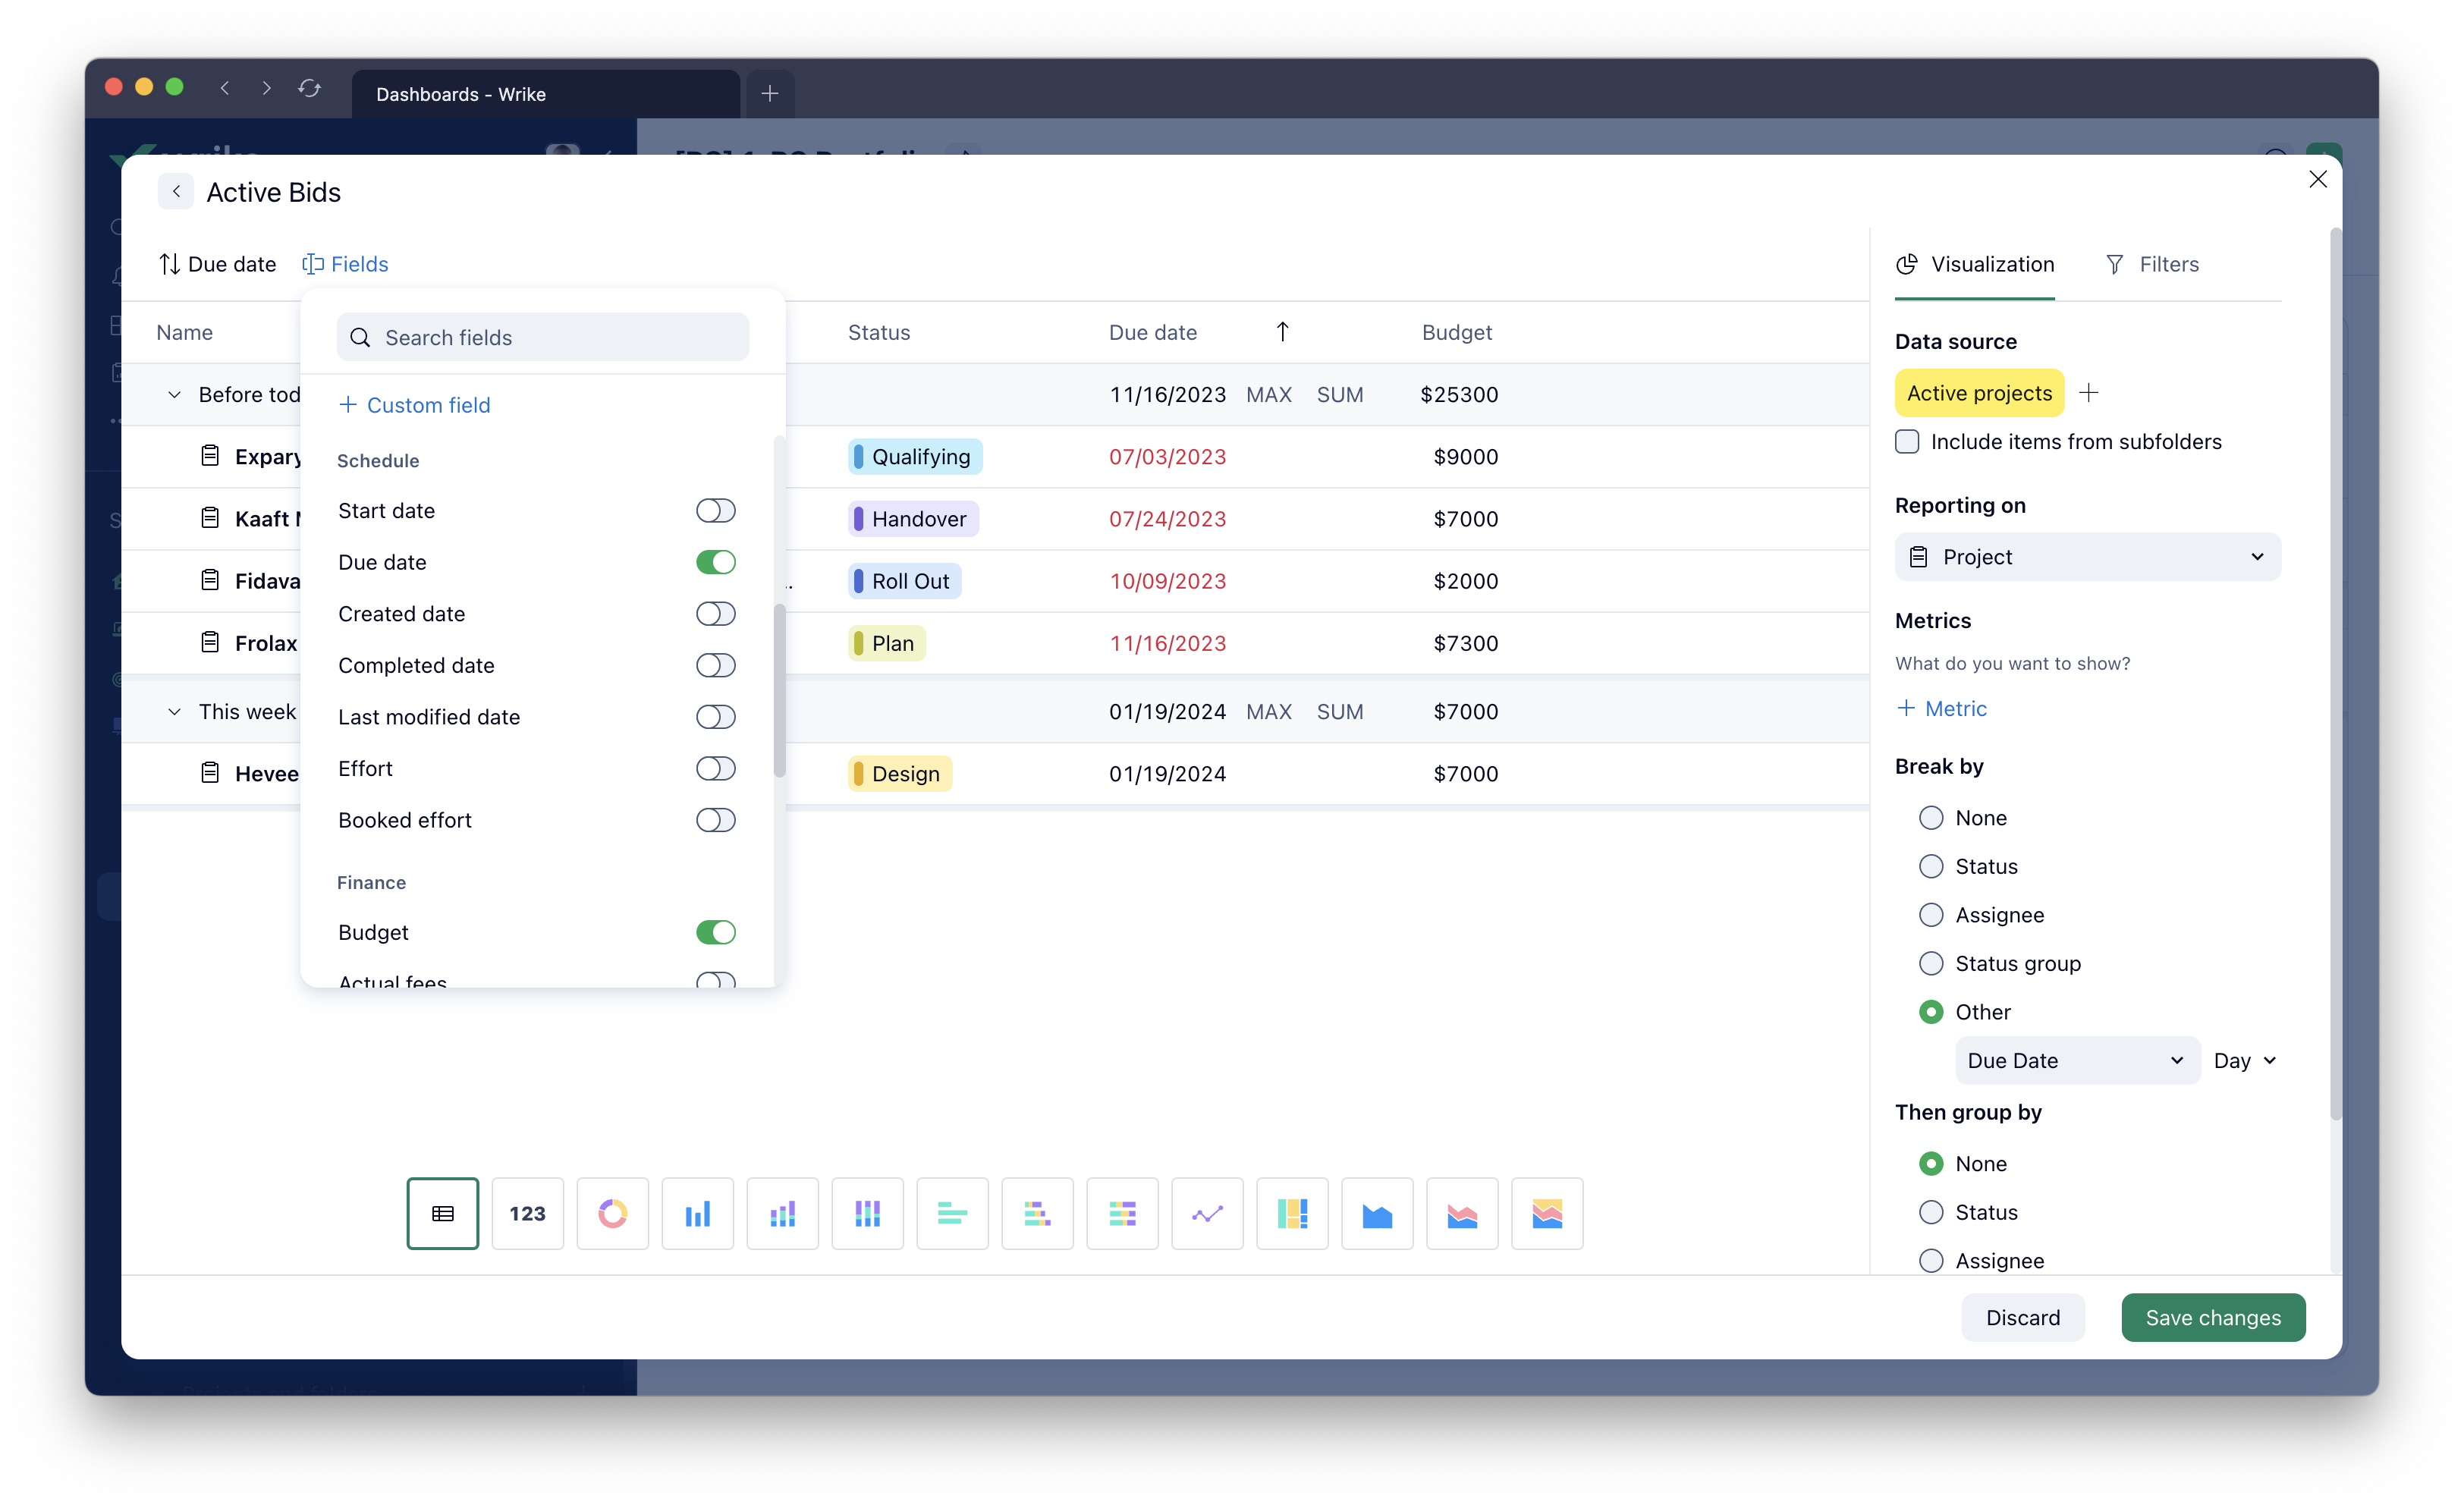Choose the horizontal bar chart icon
The width and height of the screenshot is (2464, 1508).
click(952, 1213)
